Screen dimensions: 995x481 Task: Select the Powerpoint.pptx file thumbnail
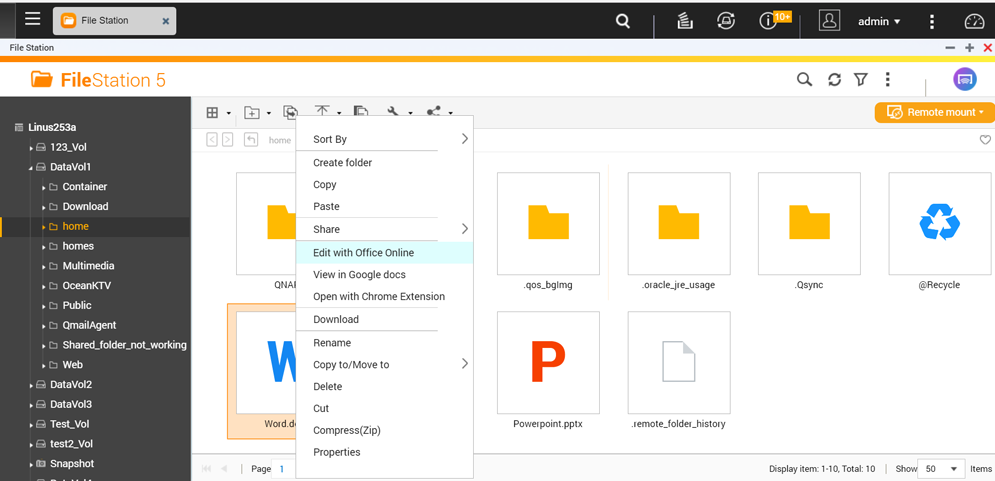[548, 362]
